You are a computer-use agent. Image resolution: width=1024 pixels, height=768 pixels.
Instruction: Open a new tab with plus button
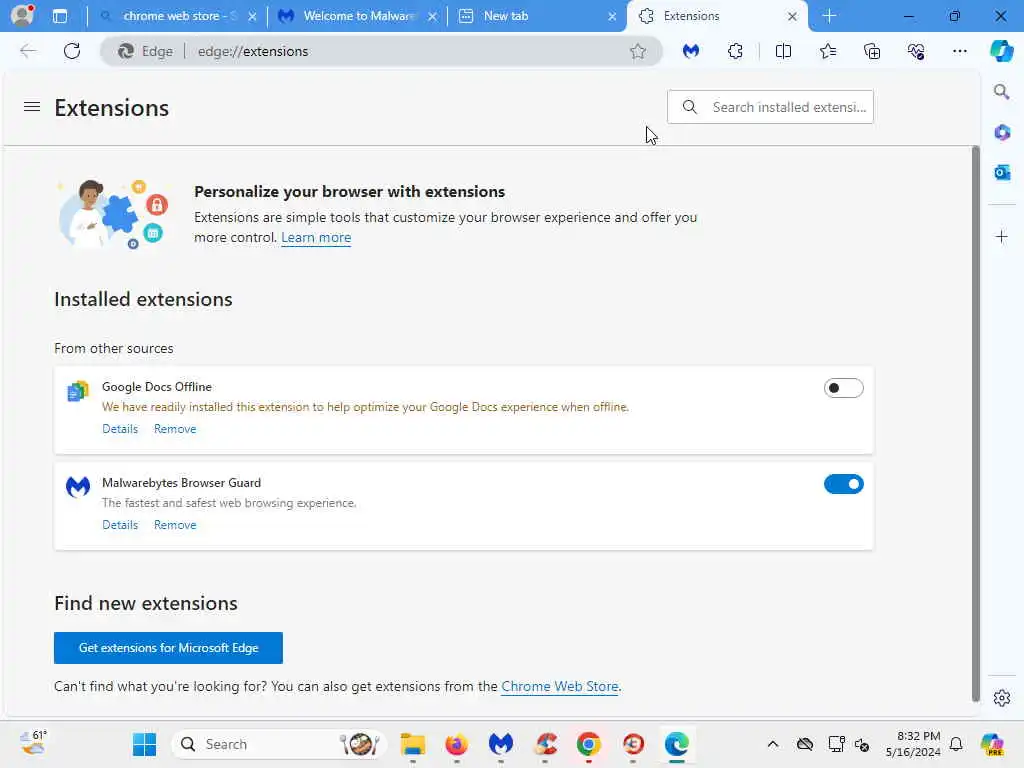[x=829, y=16]
